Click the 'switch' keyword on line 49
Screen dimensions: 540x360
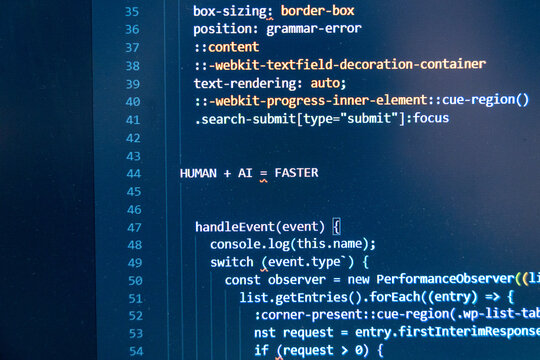click(232, 262)
